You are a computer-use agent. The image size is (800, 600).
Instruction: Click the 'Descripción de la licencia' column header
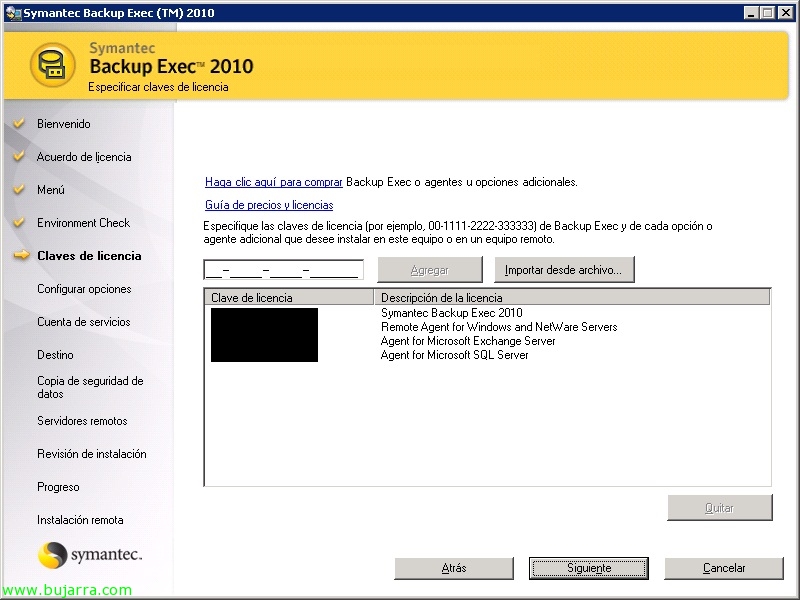572,297
